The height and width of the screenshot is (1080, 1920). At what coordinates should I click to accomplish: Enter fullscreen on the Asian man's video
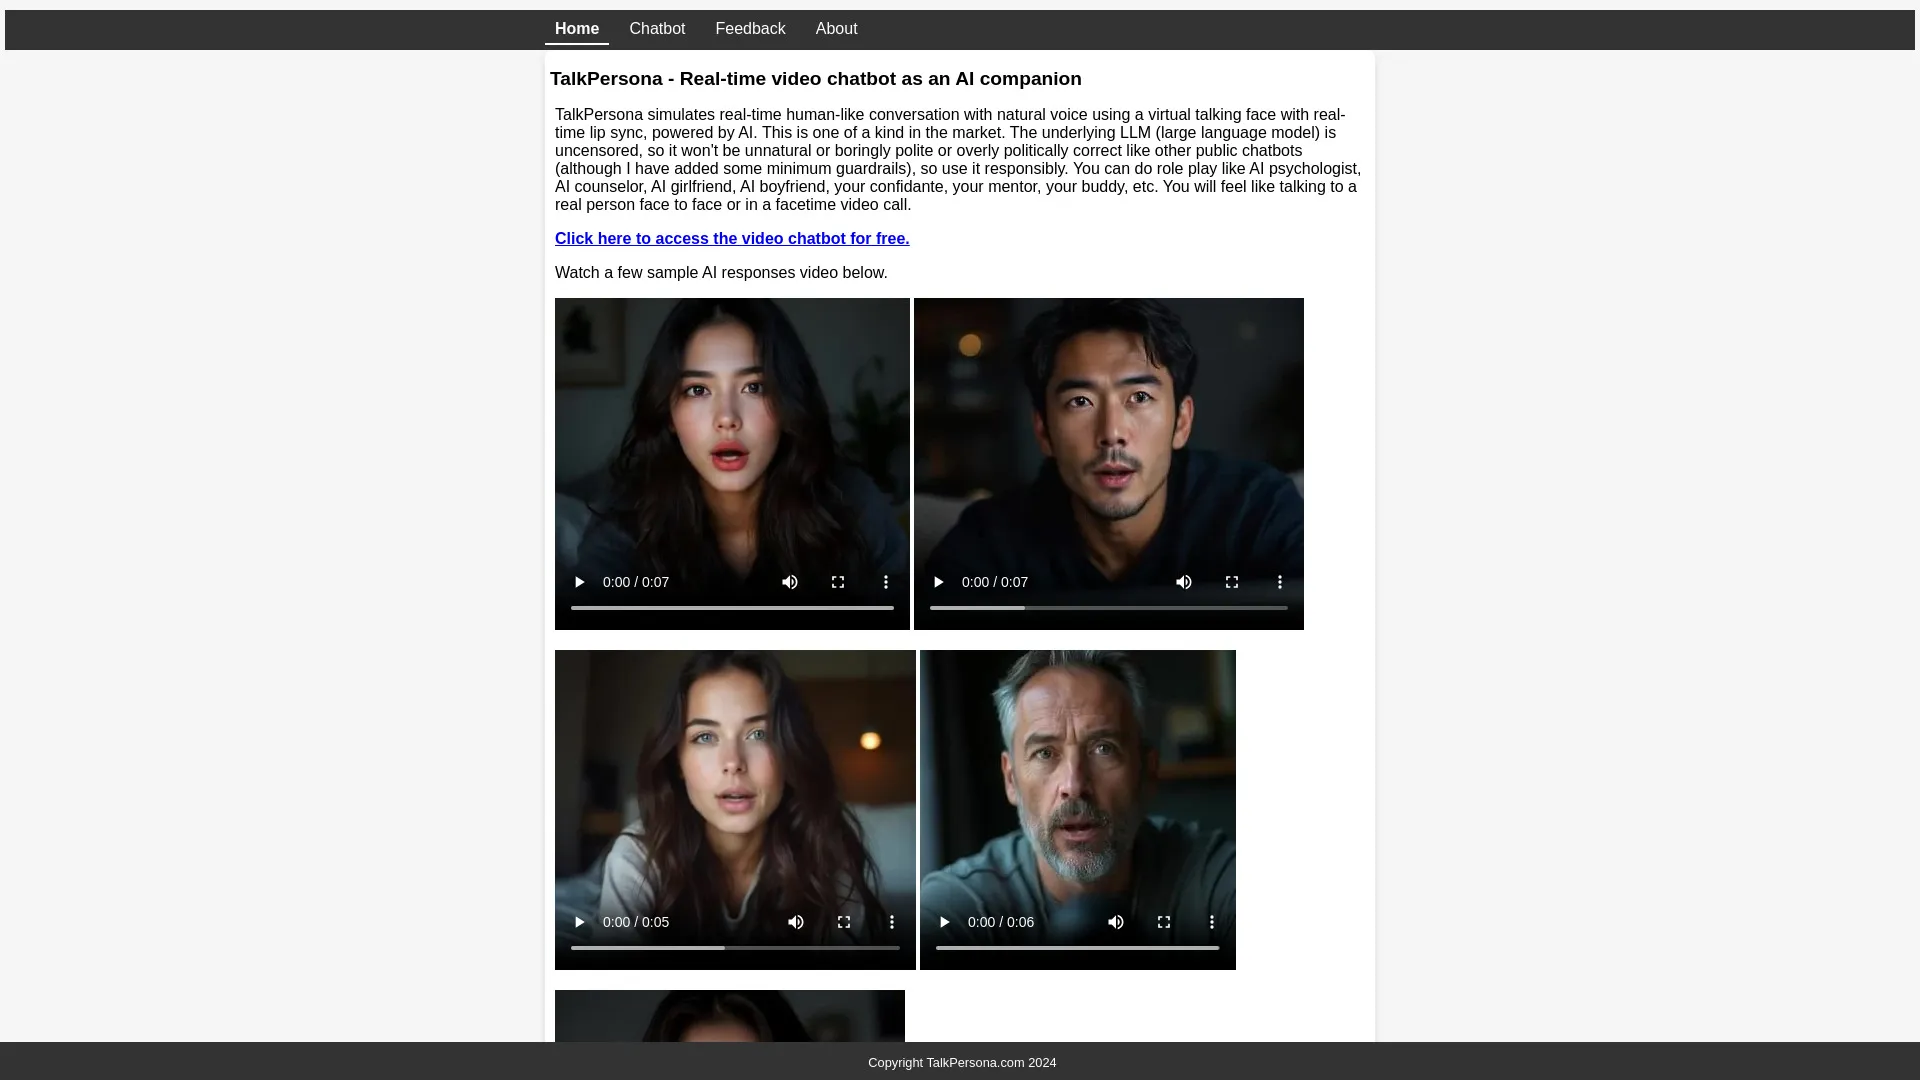(x=1232, y=581)
